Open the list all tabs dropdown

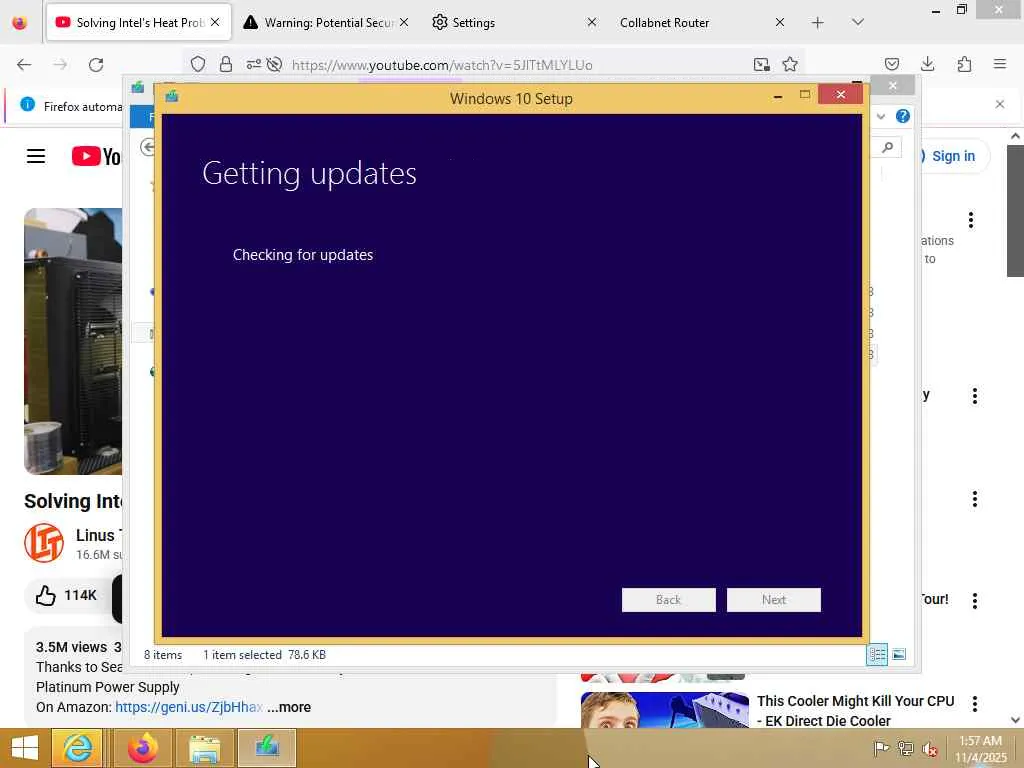click(x=857, y=22)
